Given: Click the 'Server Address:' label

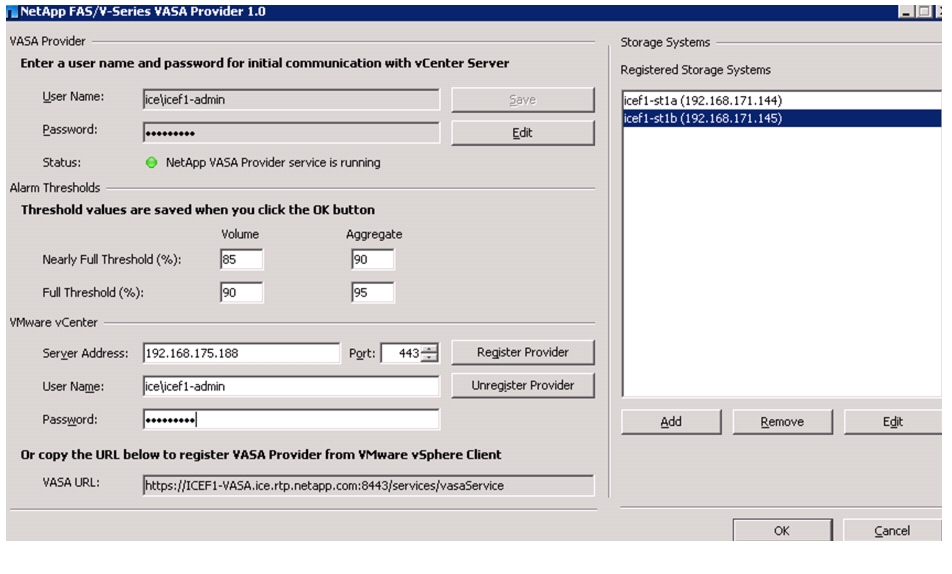Looking at the screenshot, I should point(85,353).
